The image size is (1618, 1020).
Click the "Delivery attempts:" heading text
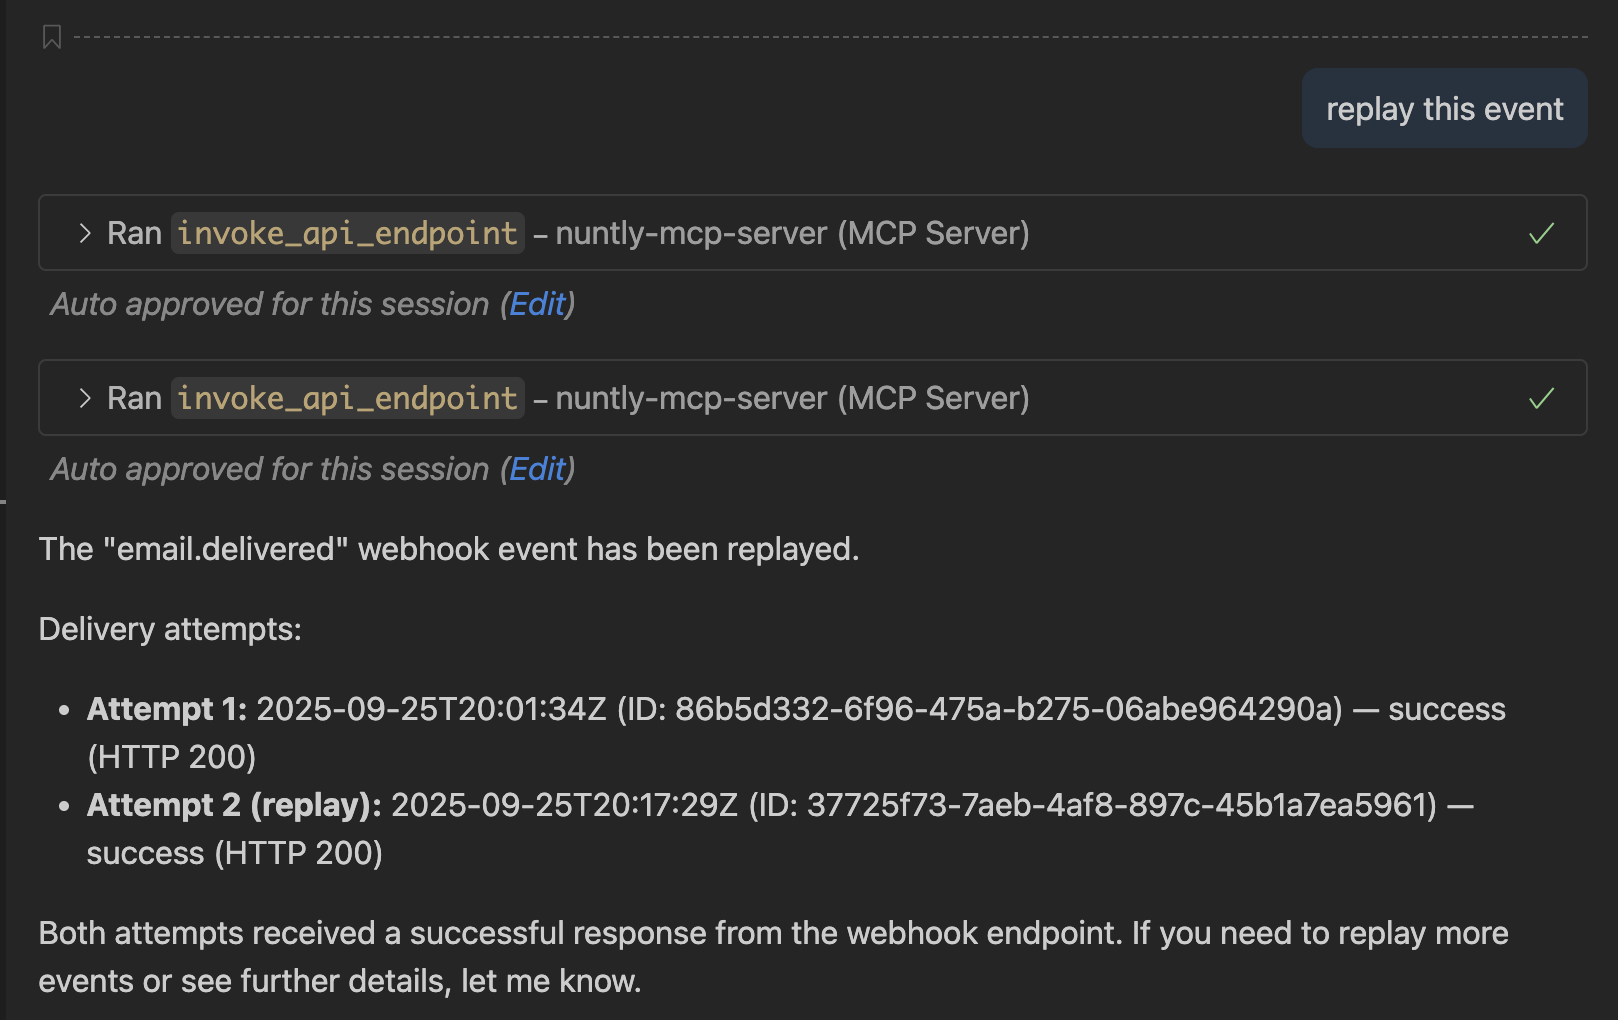[170, 629]
